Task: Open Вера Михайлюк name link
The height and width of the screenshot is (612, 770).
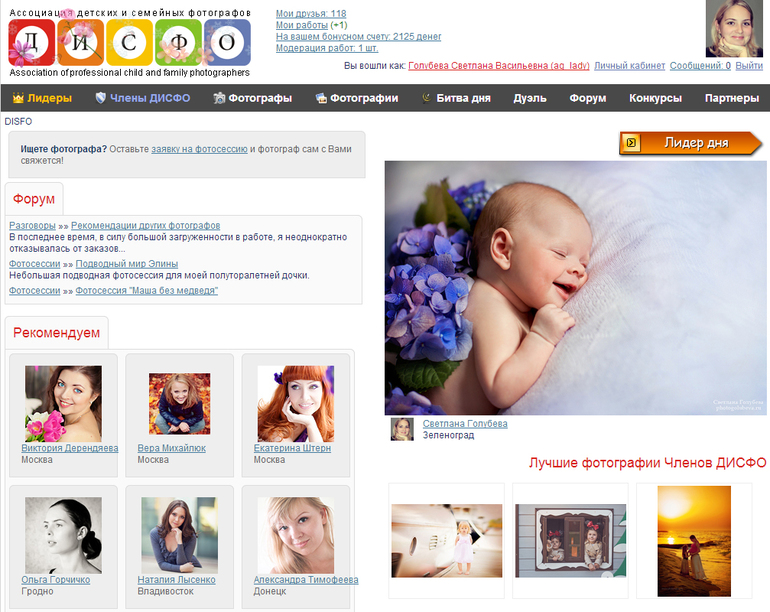Action: pyautogui.click(x=171, y=448)
